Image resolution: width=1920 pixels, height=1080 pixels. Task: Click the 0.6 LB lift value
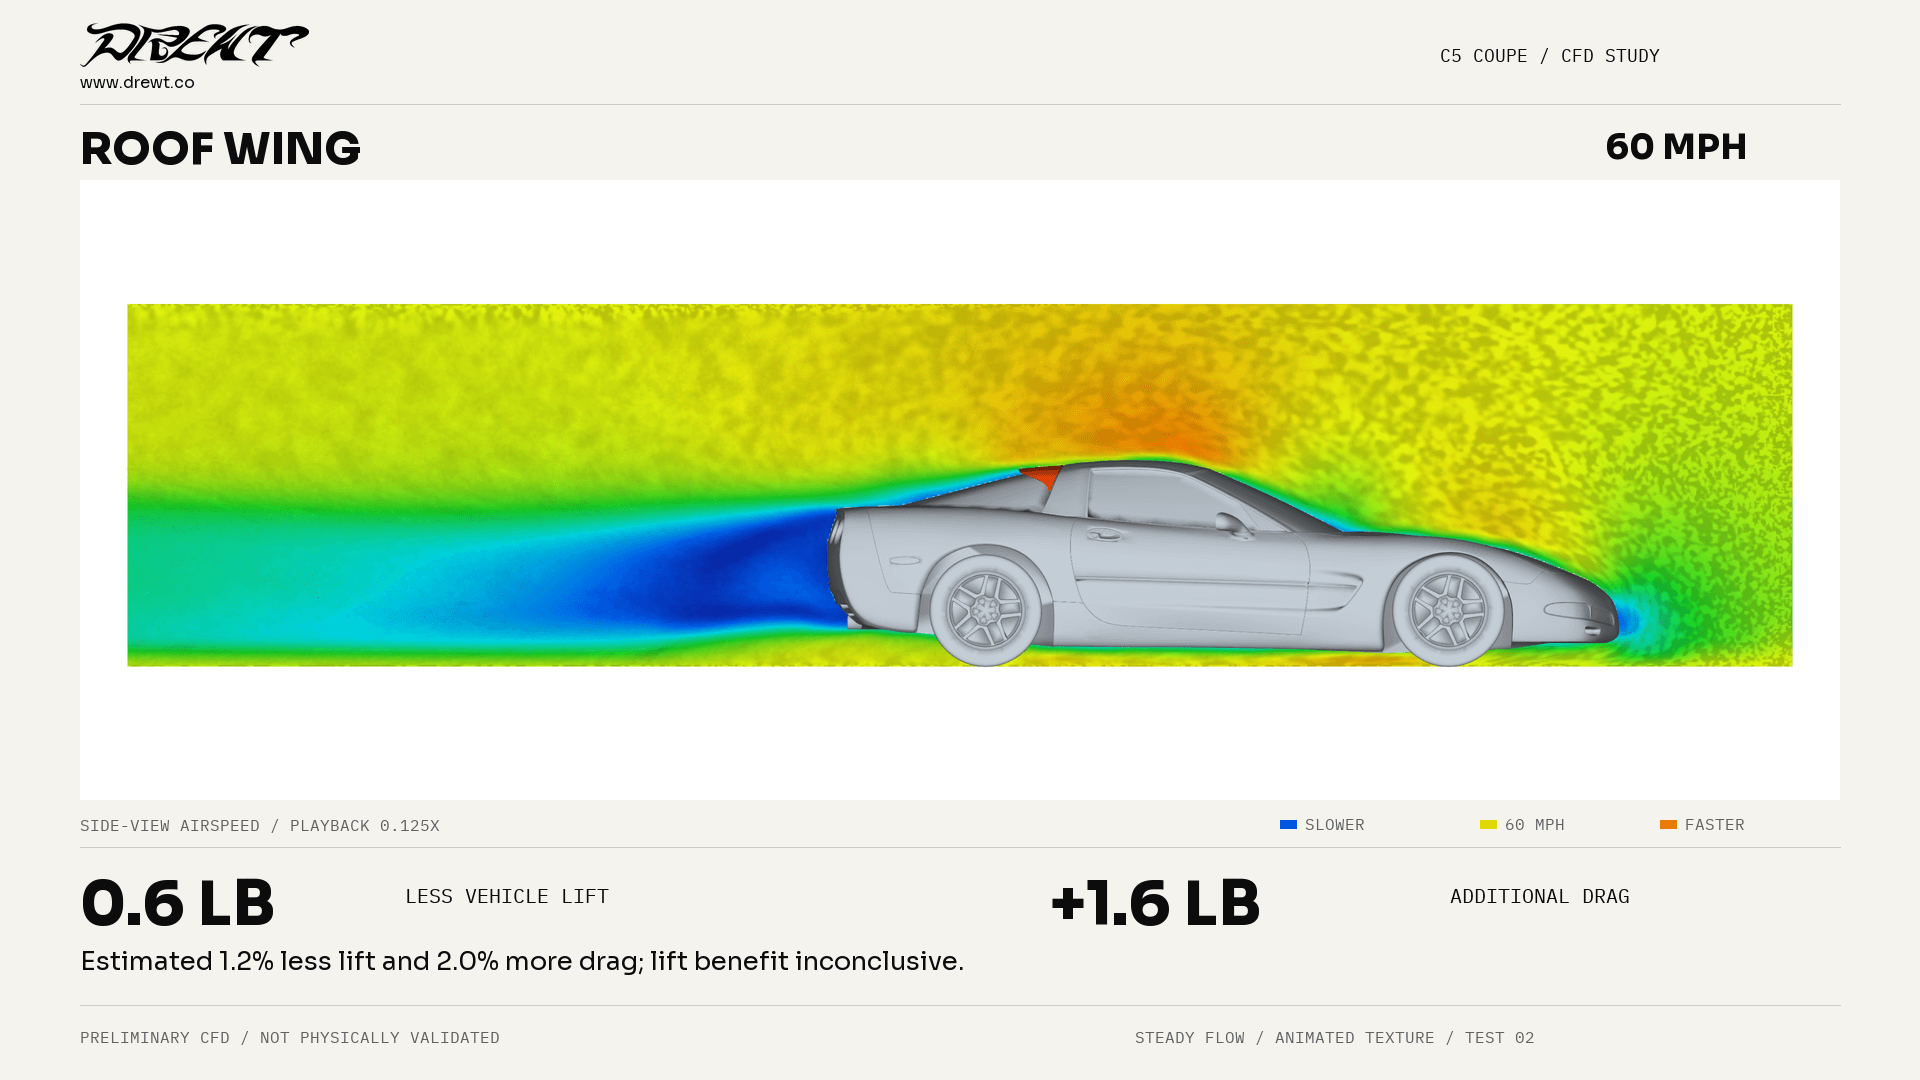tap(177, 903)
